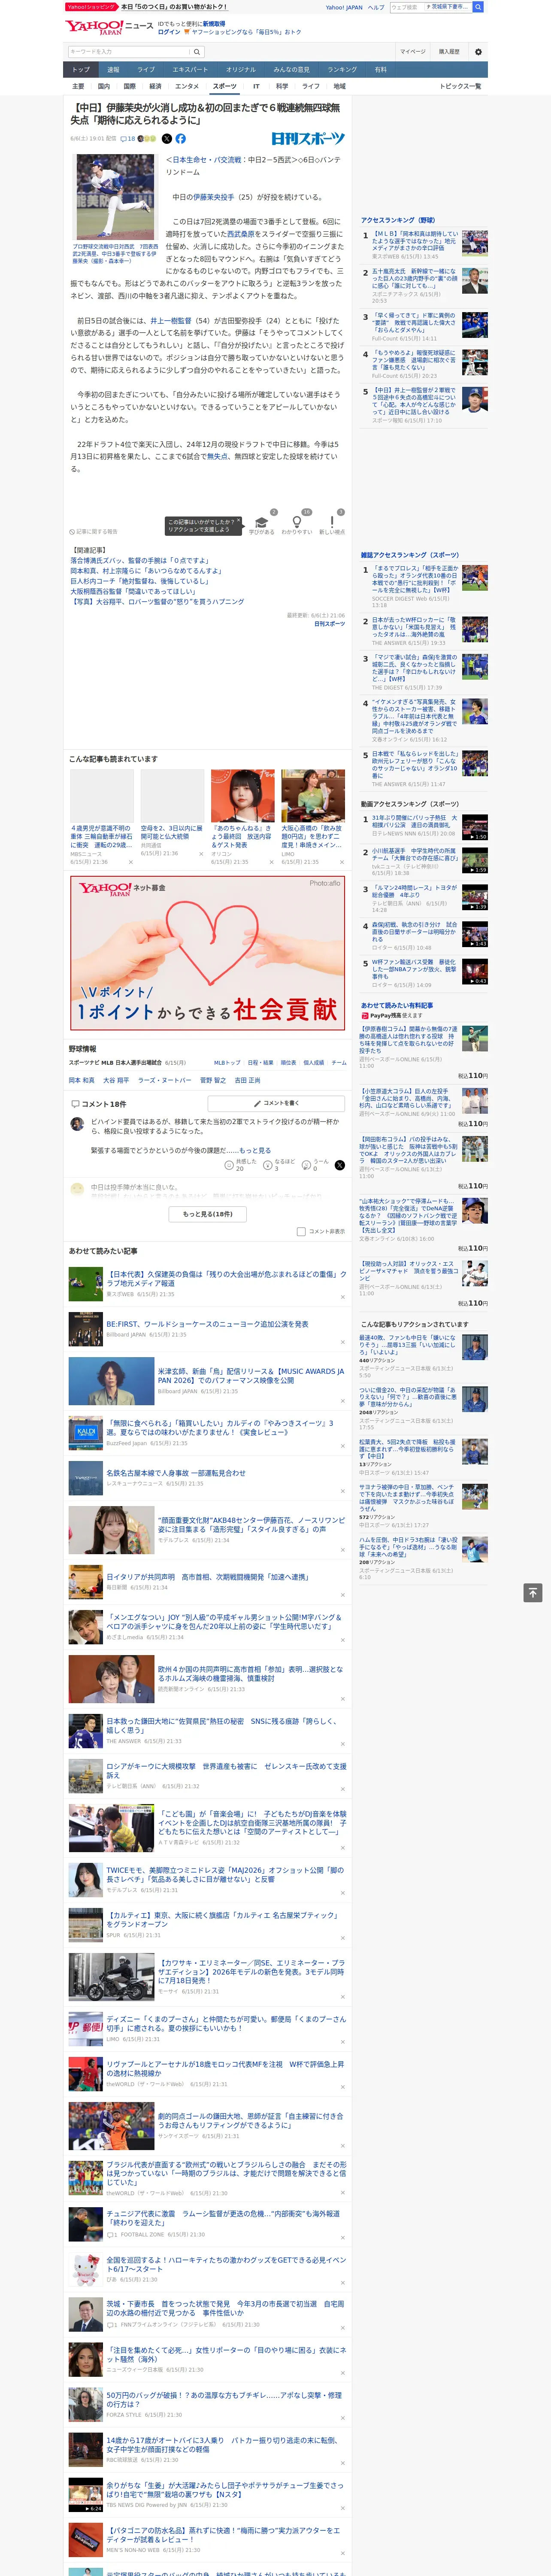Click the 日刊スポーツ publisher logo

click(308, 139)
